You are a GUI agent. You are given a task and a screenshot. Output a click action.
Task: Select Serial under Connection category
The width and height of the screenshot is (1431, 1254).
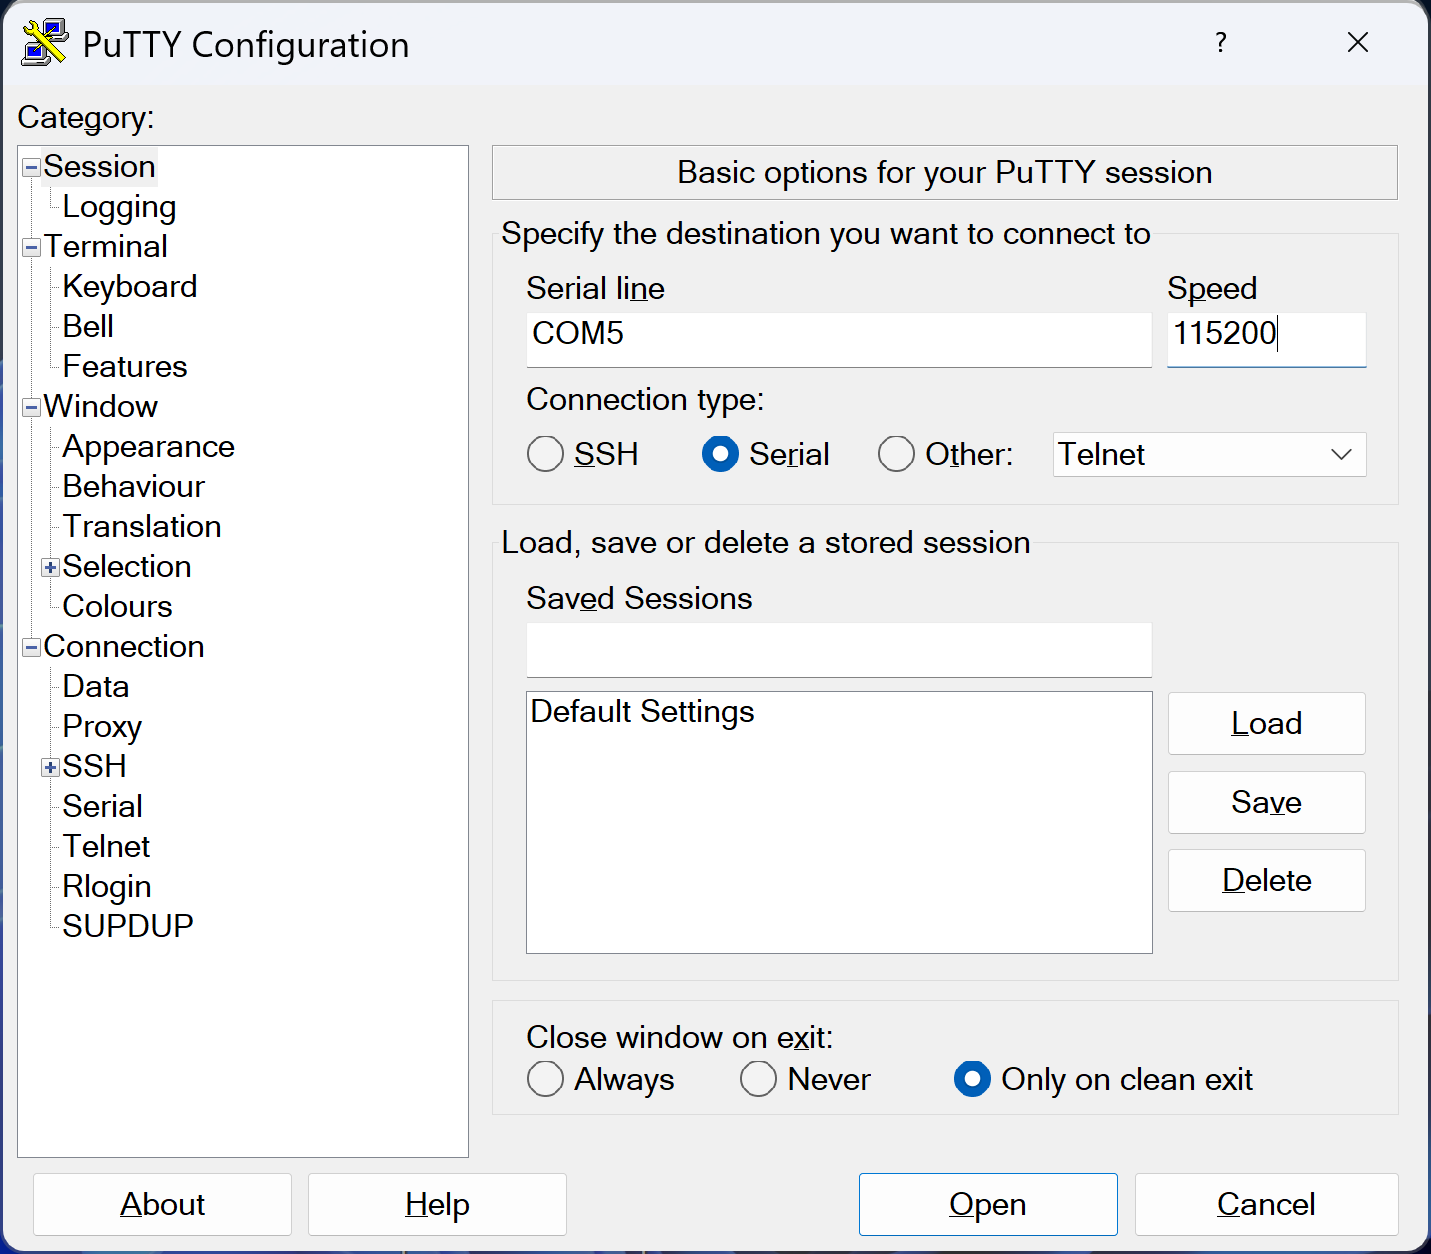102,807
